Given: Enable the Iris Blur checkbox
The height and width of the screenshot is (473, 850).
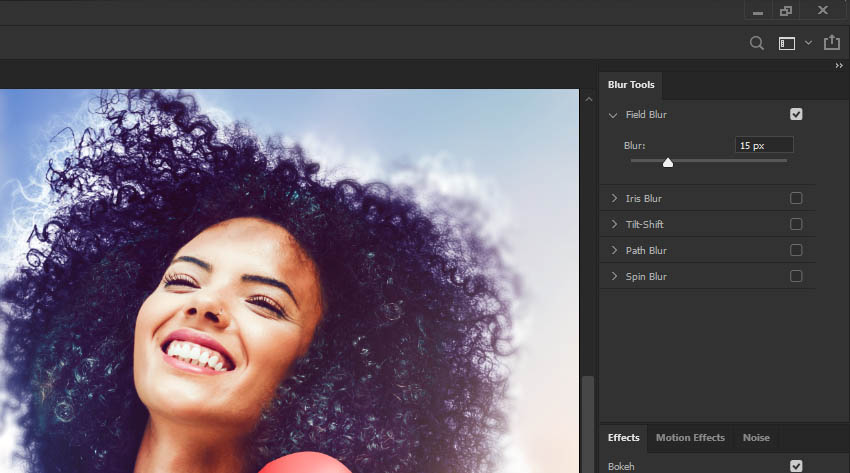Looking at the screenshot, I should point(796,198).
